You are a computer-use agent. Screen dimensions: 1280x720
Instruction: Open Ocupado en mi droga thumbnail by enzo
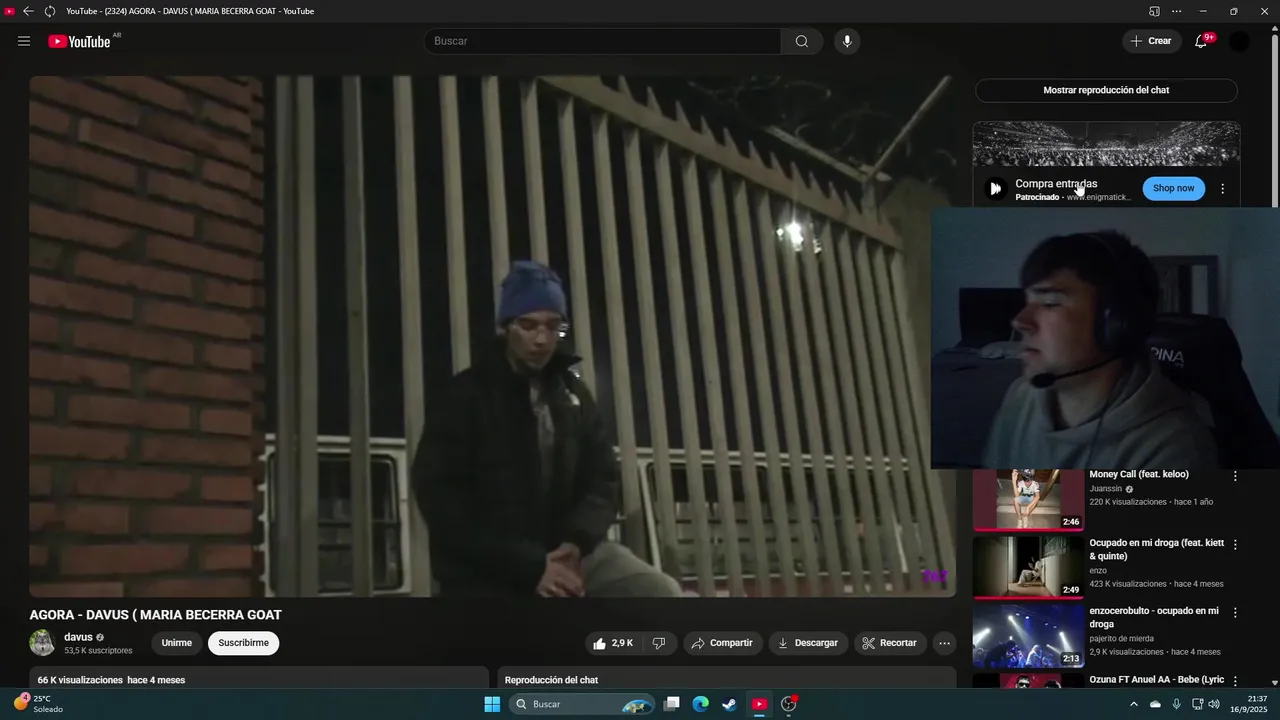tap(1028, 566)
